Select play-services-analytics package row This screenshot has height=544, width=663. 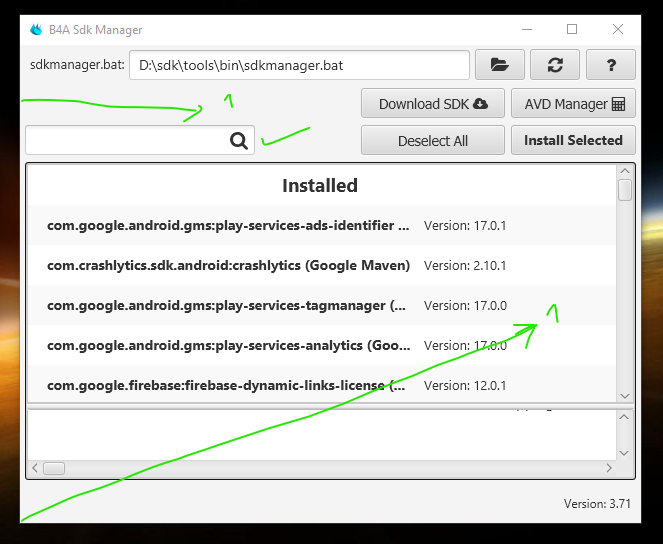pos(322,345)
